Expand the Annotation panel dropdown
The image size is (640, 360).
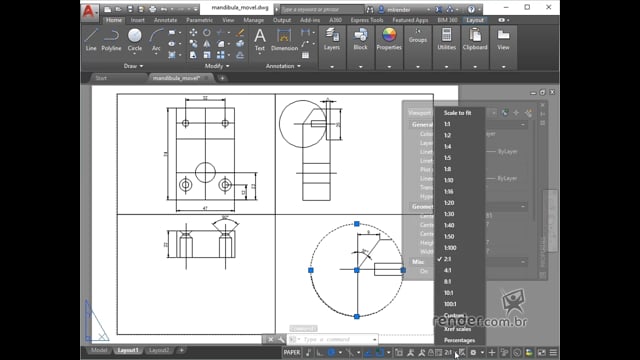(x=283, y=66)
